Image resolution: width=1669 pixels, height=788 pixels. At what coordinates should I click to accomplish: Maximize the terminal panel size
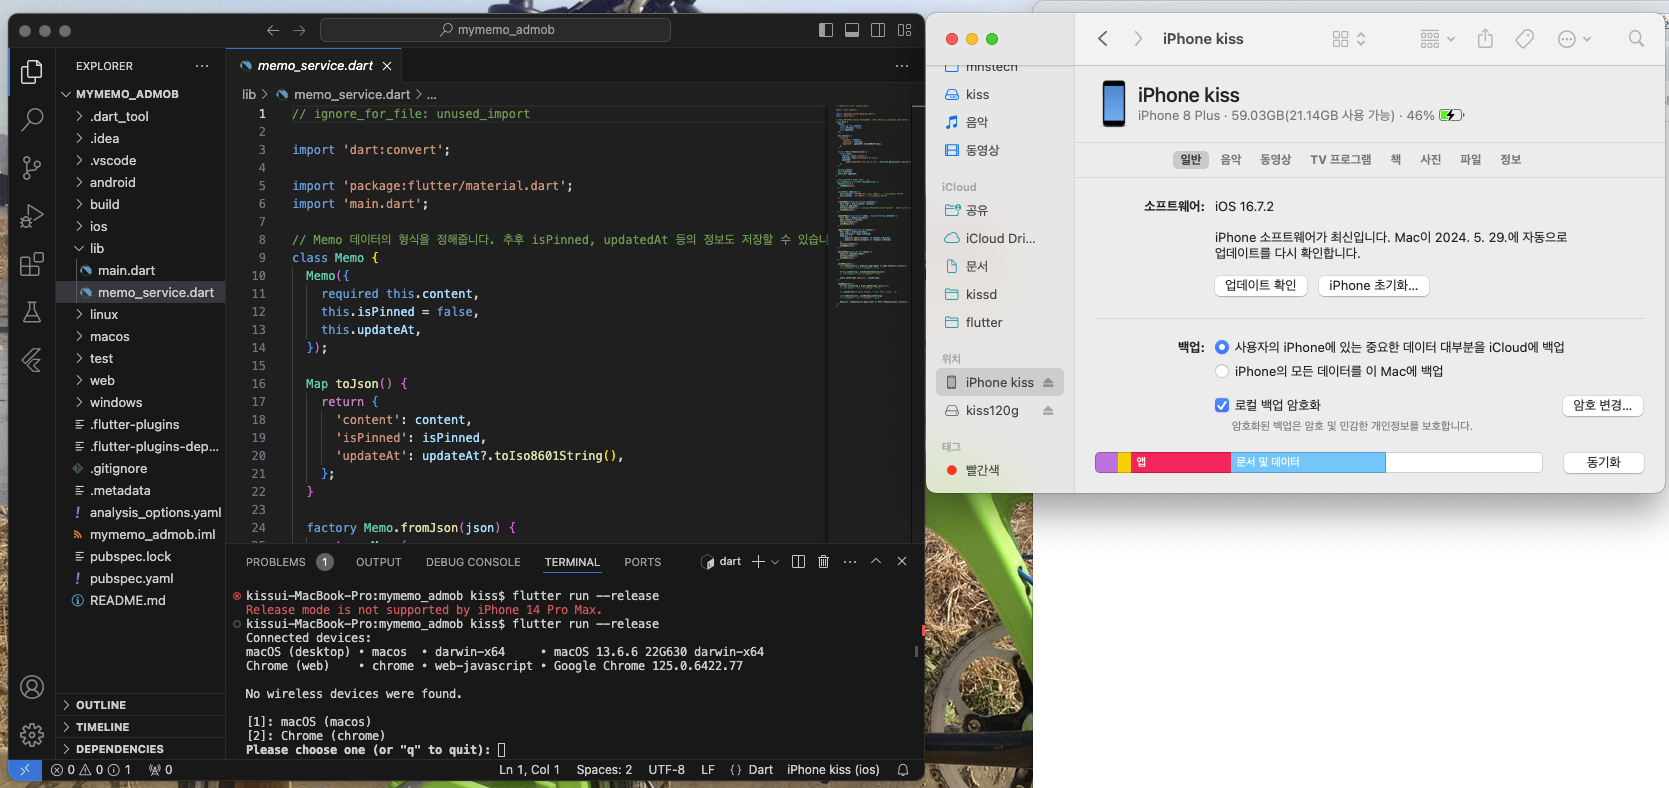[x=876, y=562]
